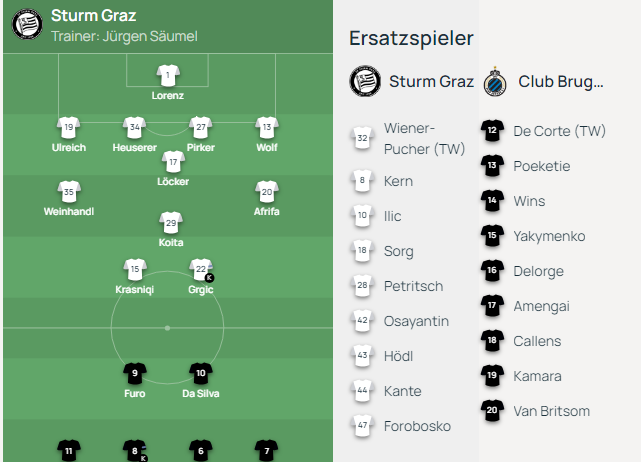Click Lorenz goalkeeper jersey number 1
641x462 pixels.
[168, 76]
